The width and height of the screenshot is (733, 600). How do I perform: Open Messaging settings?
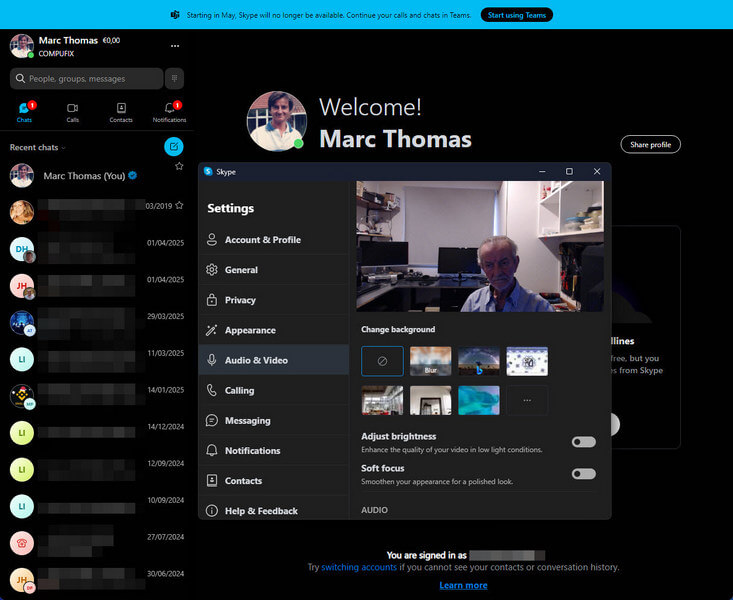pos(274,420)
